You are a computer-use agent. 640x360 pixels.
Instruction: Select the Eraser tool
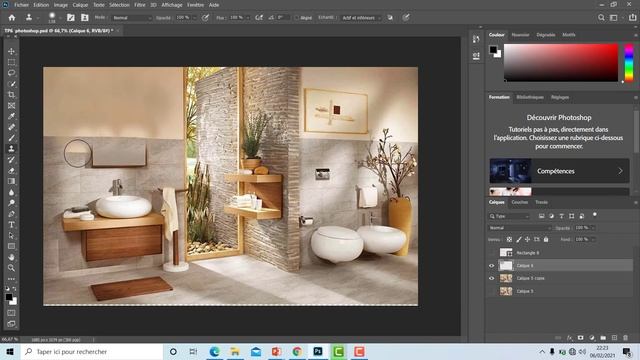click(x=11, y=171)
